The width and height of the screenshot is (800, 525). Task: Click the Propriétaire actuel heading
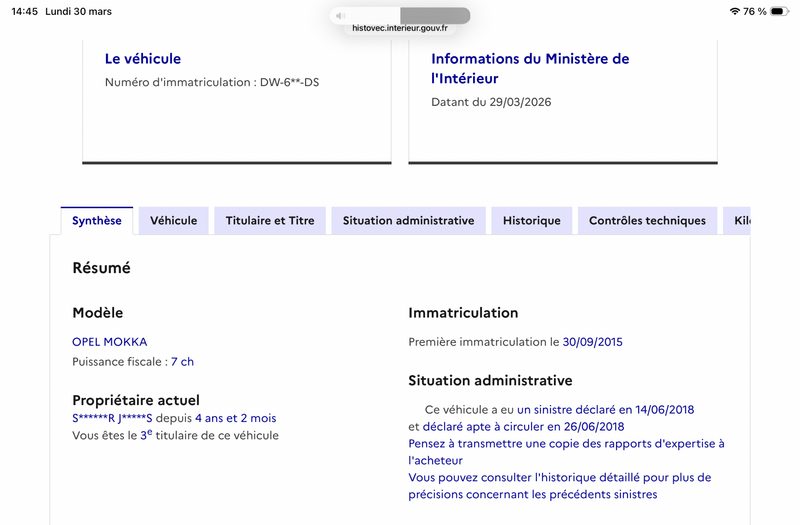coord(136,400)
